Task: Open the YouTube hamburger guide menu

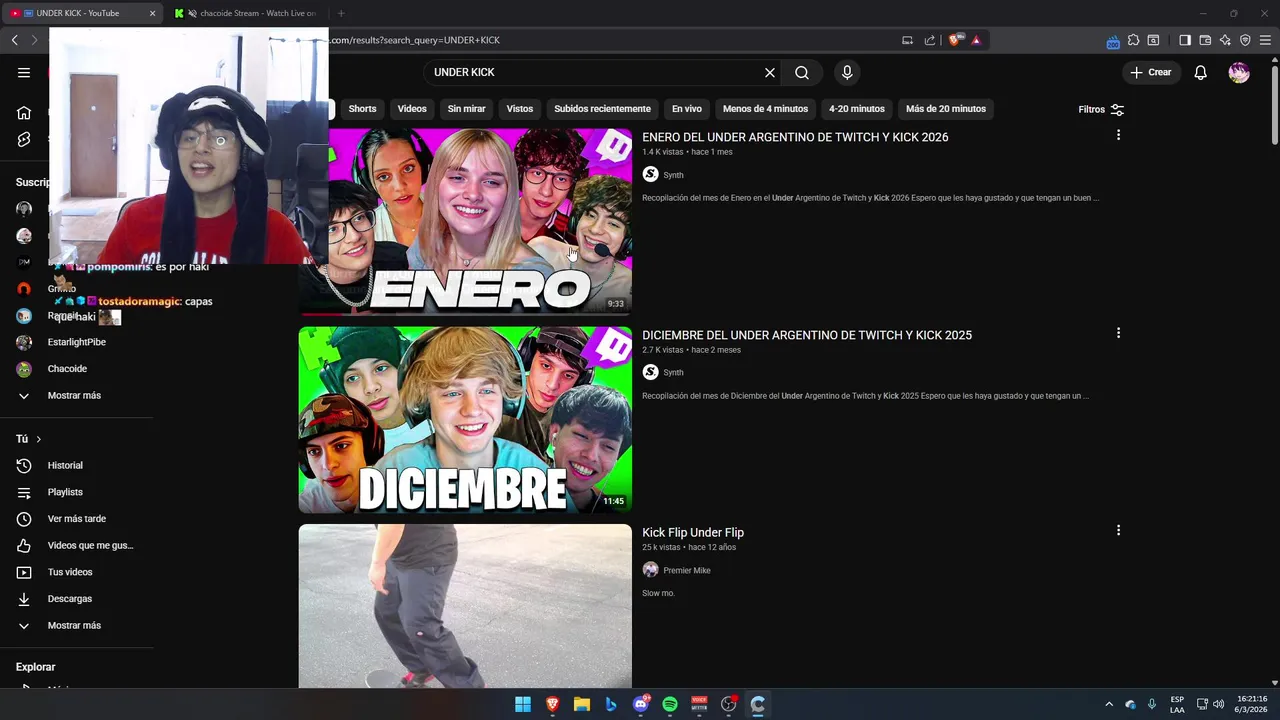Action: (24, 72)
